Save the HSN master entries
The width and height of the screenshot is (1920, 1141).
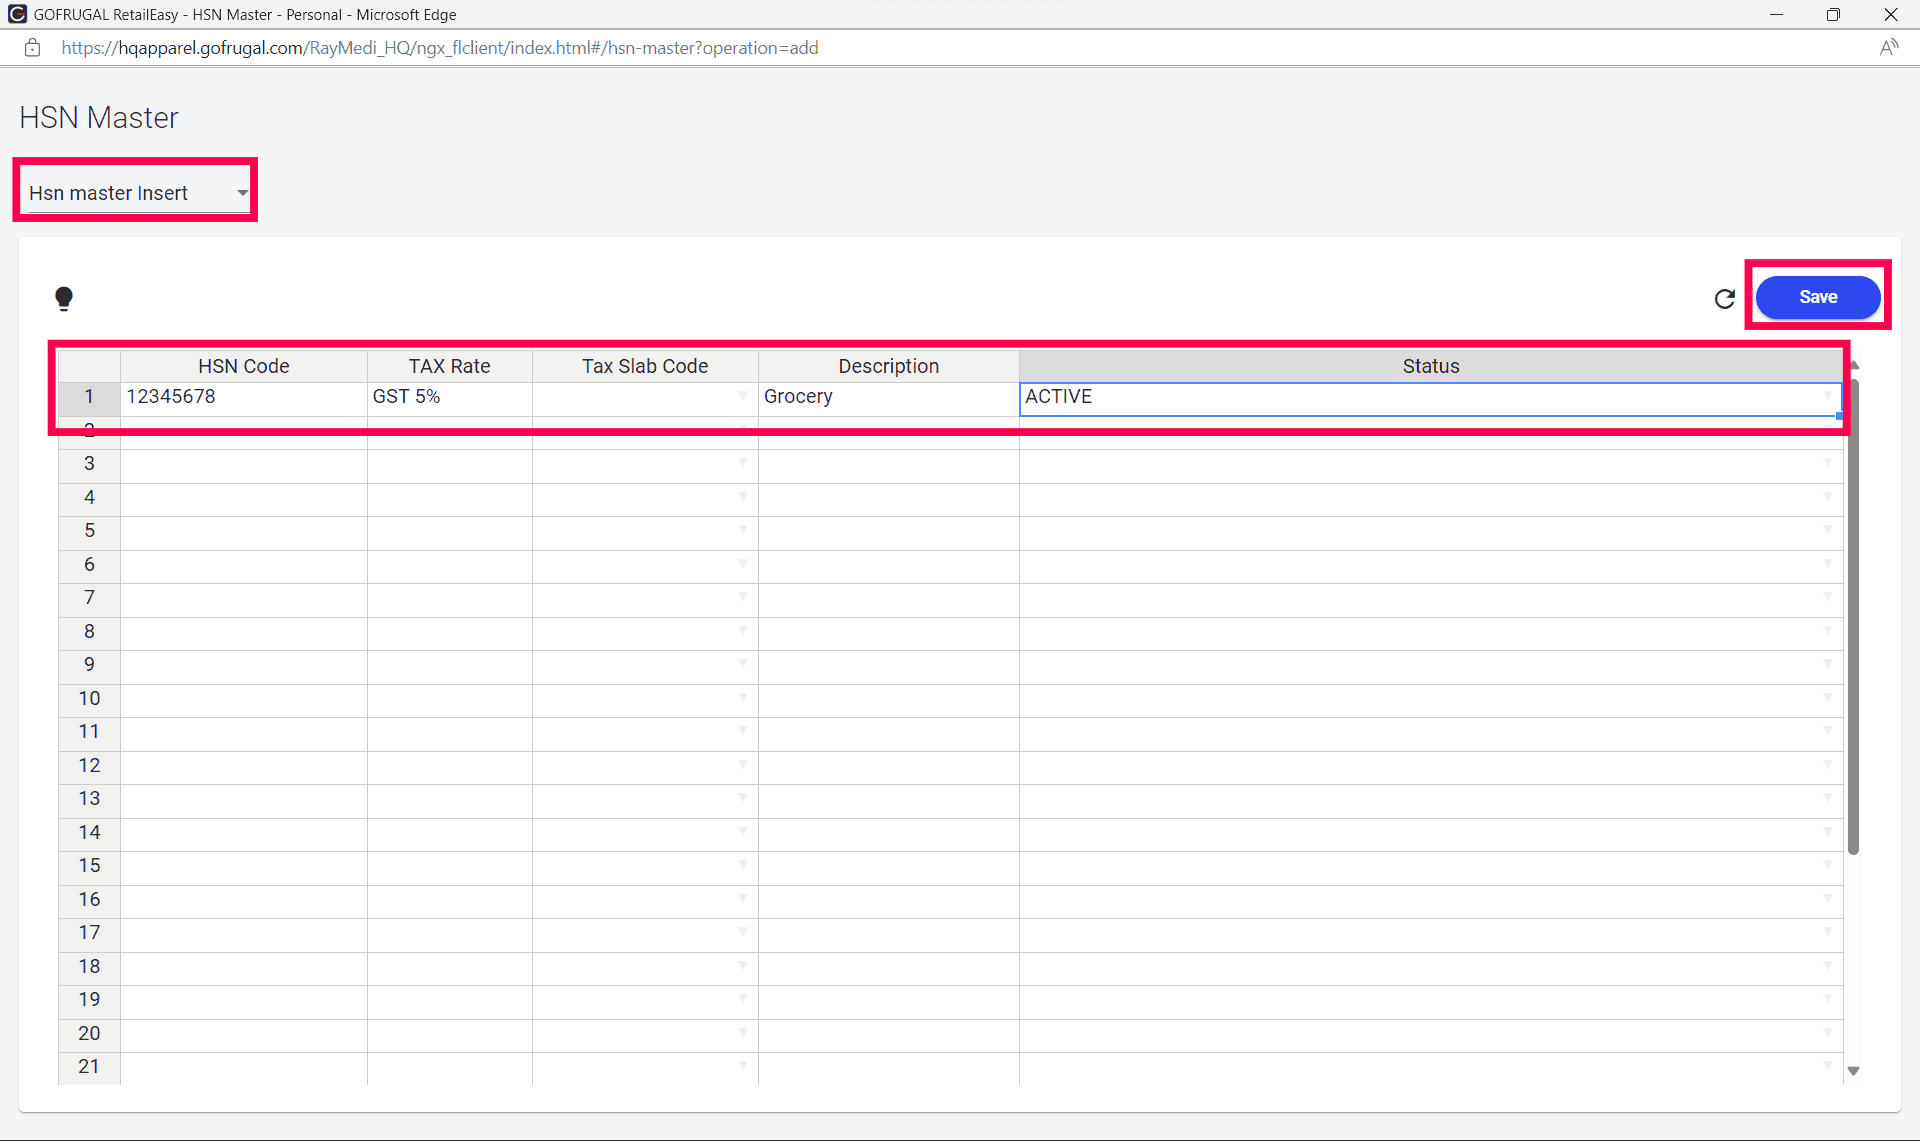pos(1817,297)
